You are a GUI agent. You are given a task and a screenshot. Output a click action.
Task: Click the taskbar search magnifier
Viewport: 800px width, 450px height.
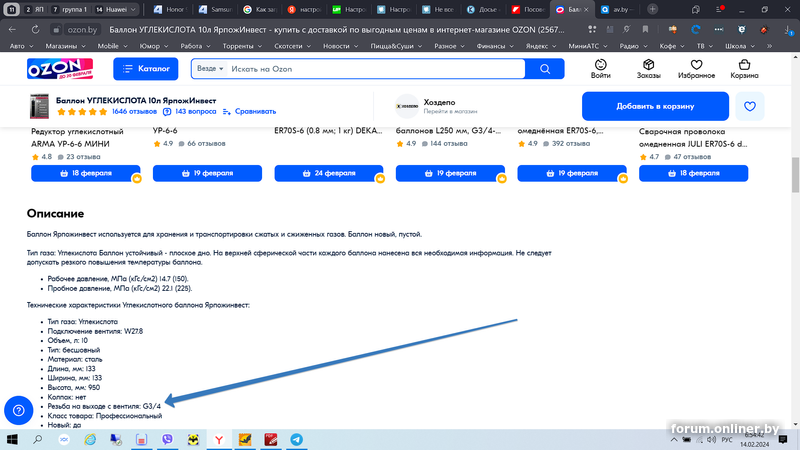(38, 439)
